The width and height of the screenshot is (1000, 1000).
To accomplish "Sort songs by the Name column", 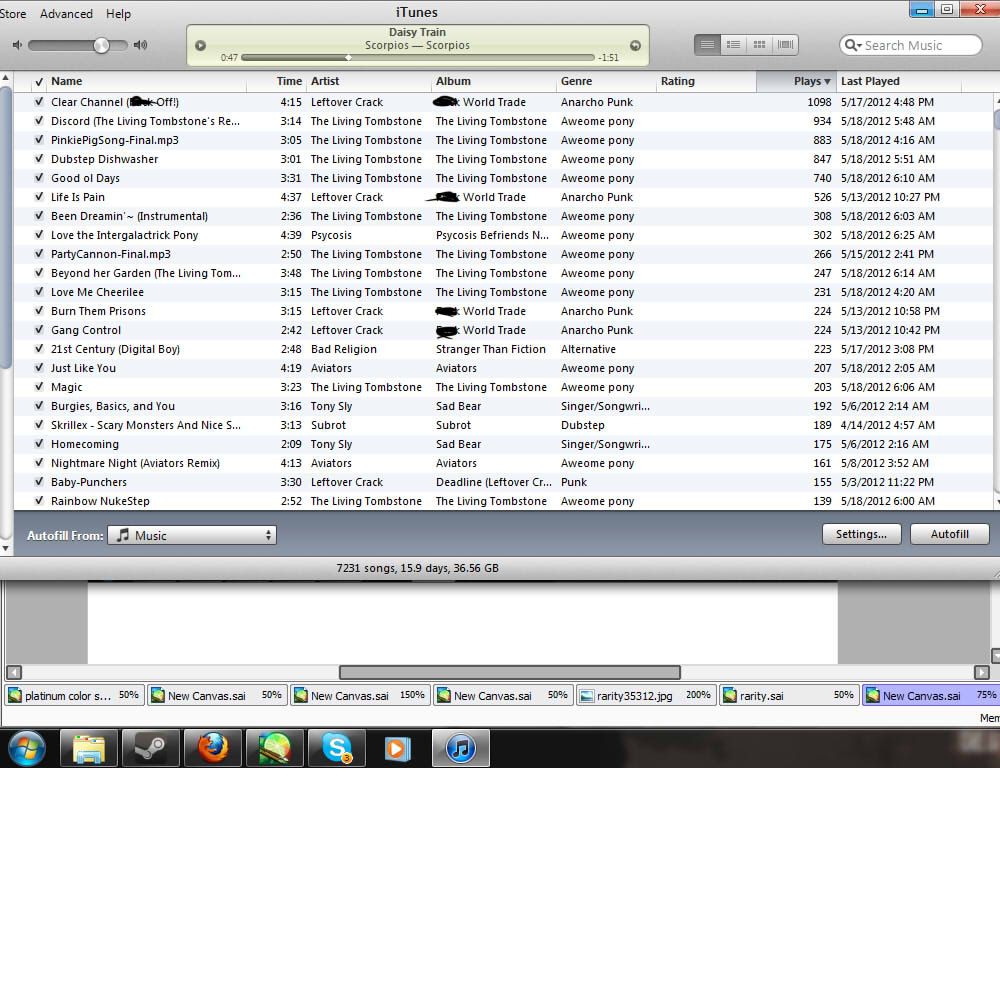I will point(145,81).
